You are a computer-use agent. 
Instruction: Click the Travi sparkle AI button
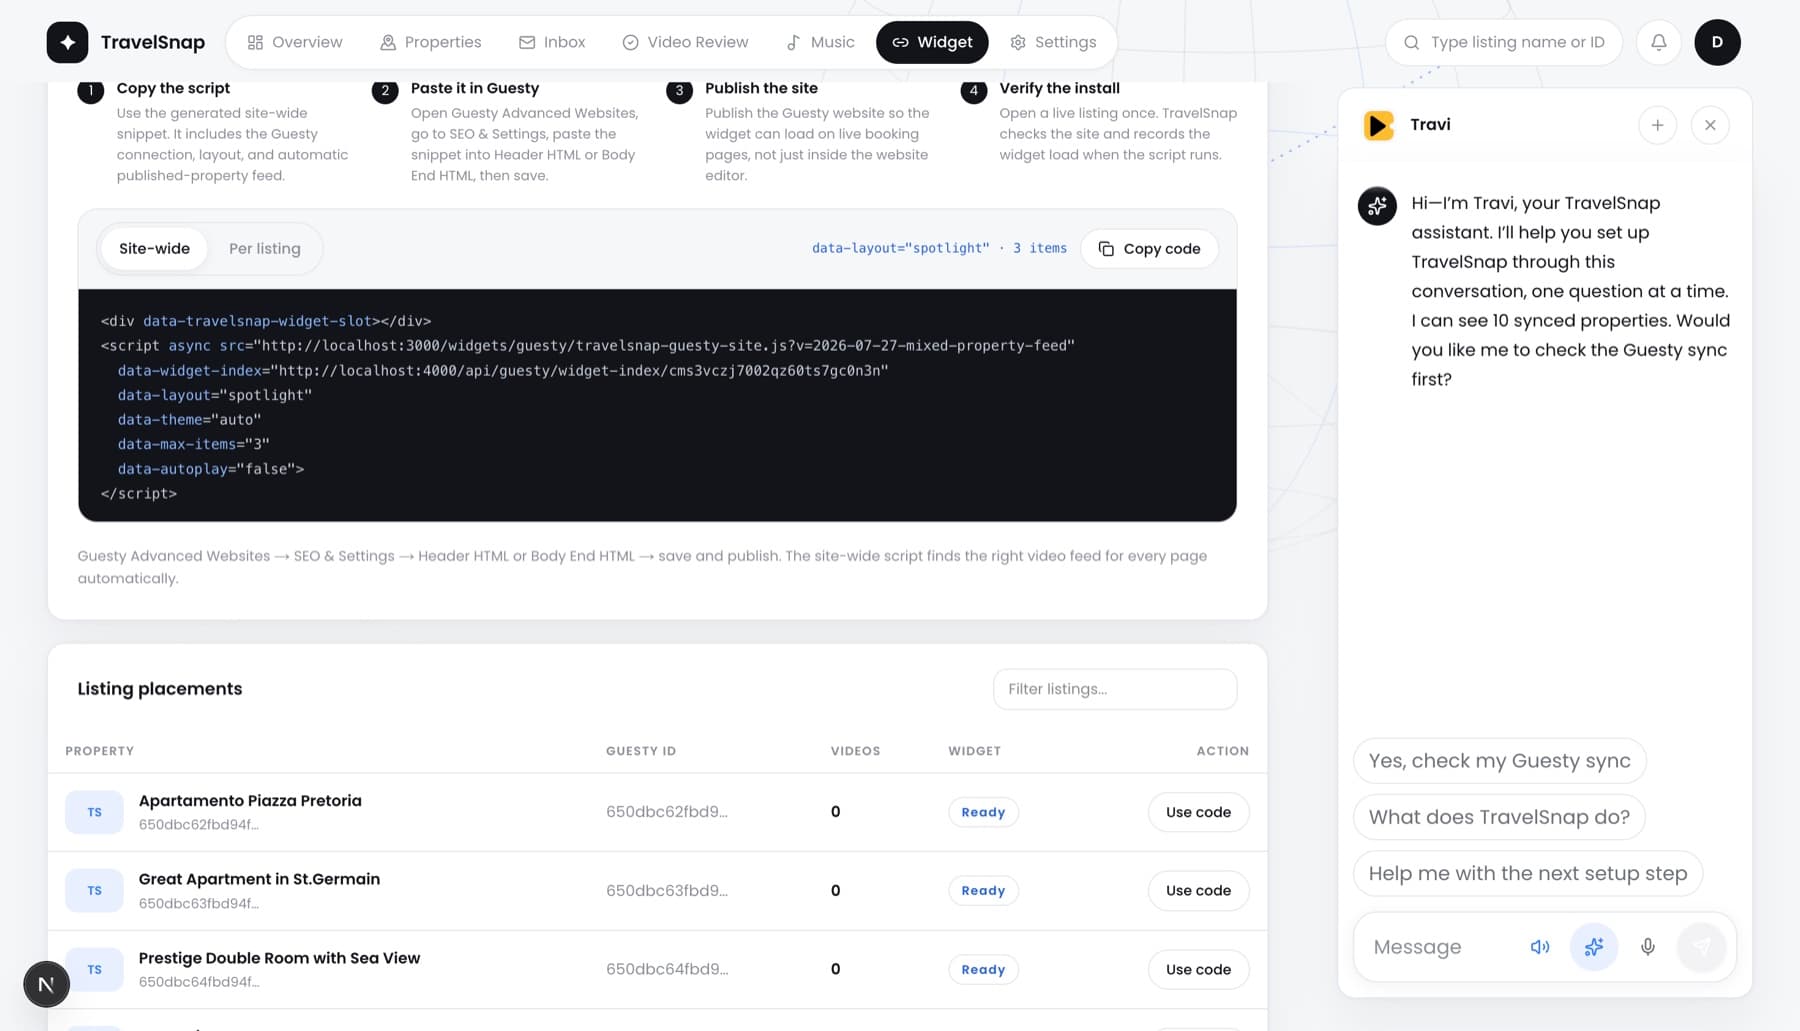click(1594, 947)
